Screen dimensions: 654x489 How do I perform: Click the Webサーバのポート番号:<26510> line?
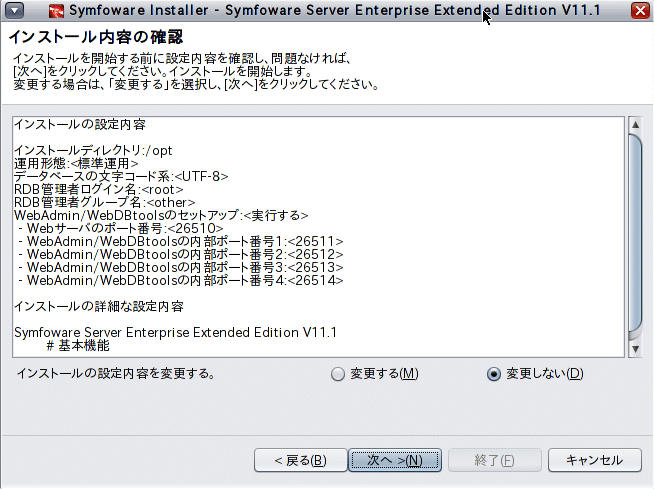click(121, 228)
